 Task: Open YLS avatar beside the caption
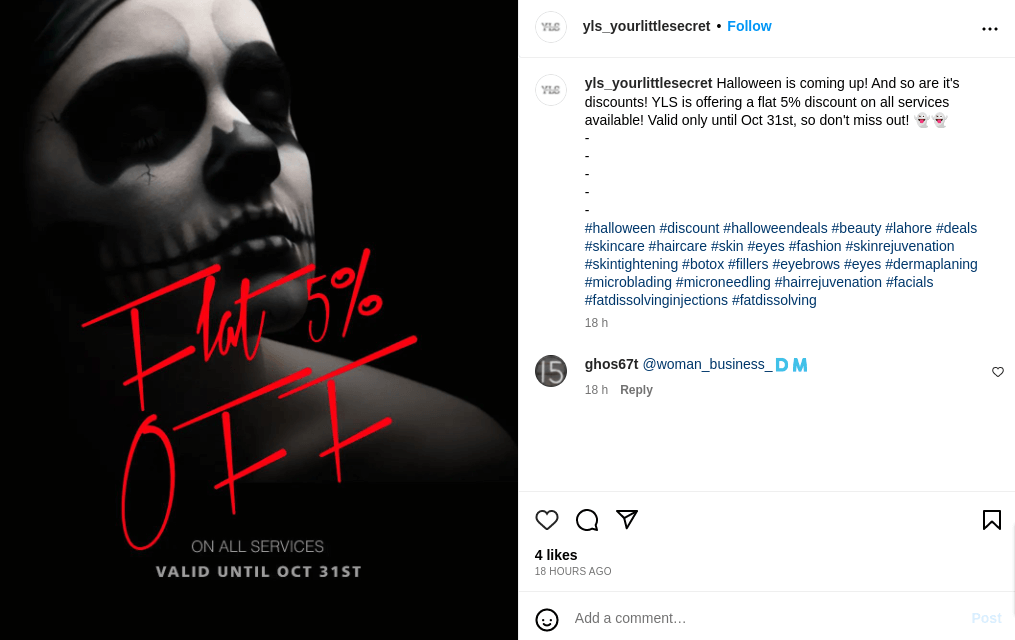click(551, 89)
